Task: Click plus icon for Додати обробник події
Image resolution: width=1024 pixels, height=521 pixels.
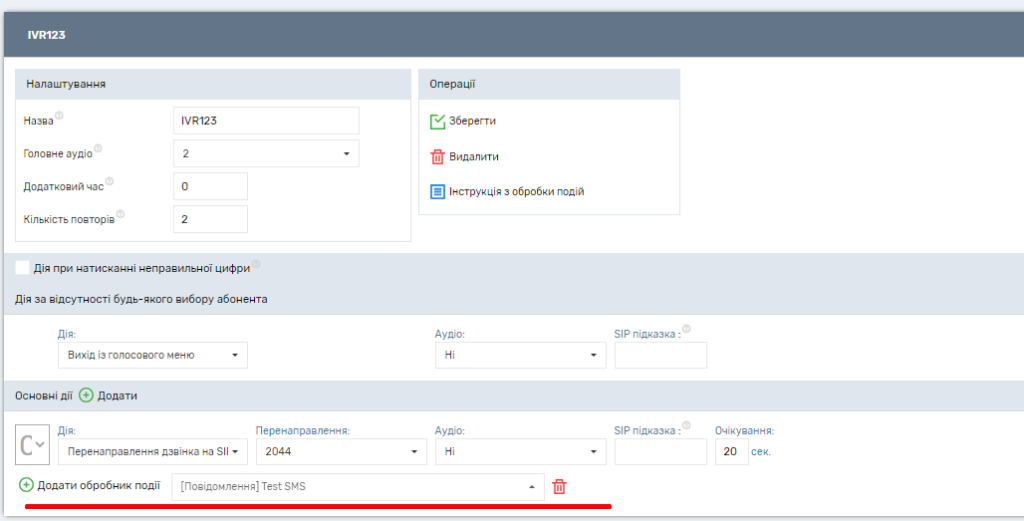Action: tap(26, 485)
